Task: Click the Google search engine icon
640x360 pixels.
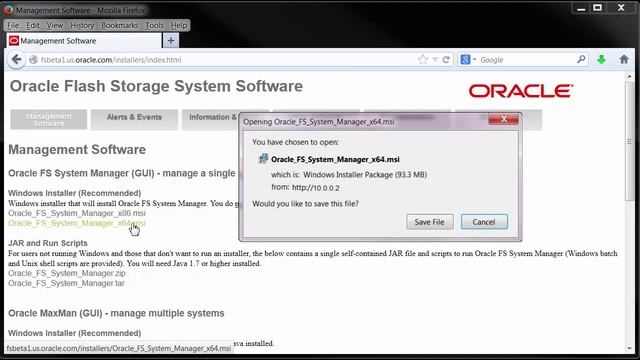Action: click(465, 60)
